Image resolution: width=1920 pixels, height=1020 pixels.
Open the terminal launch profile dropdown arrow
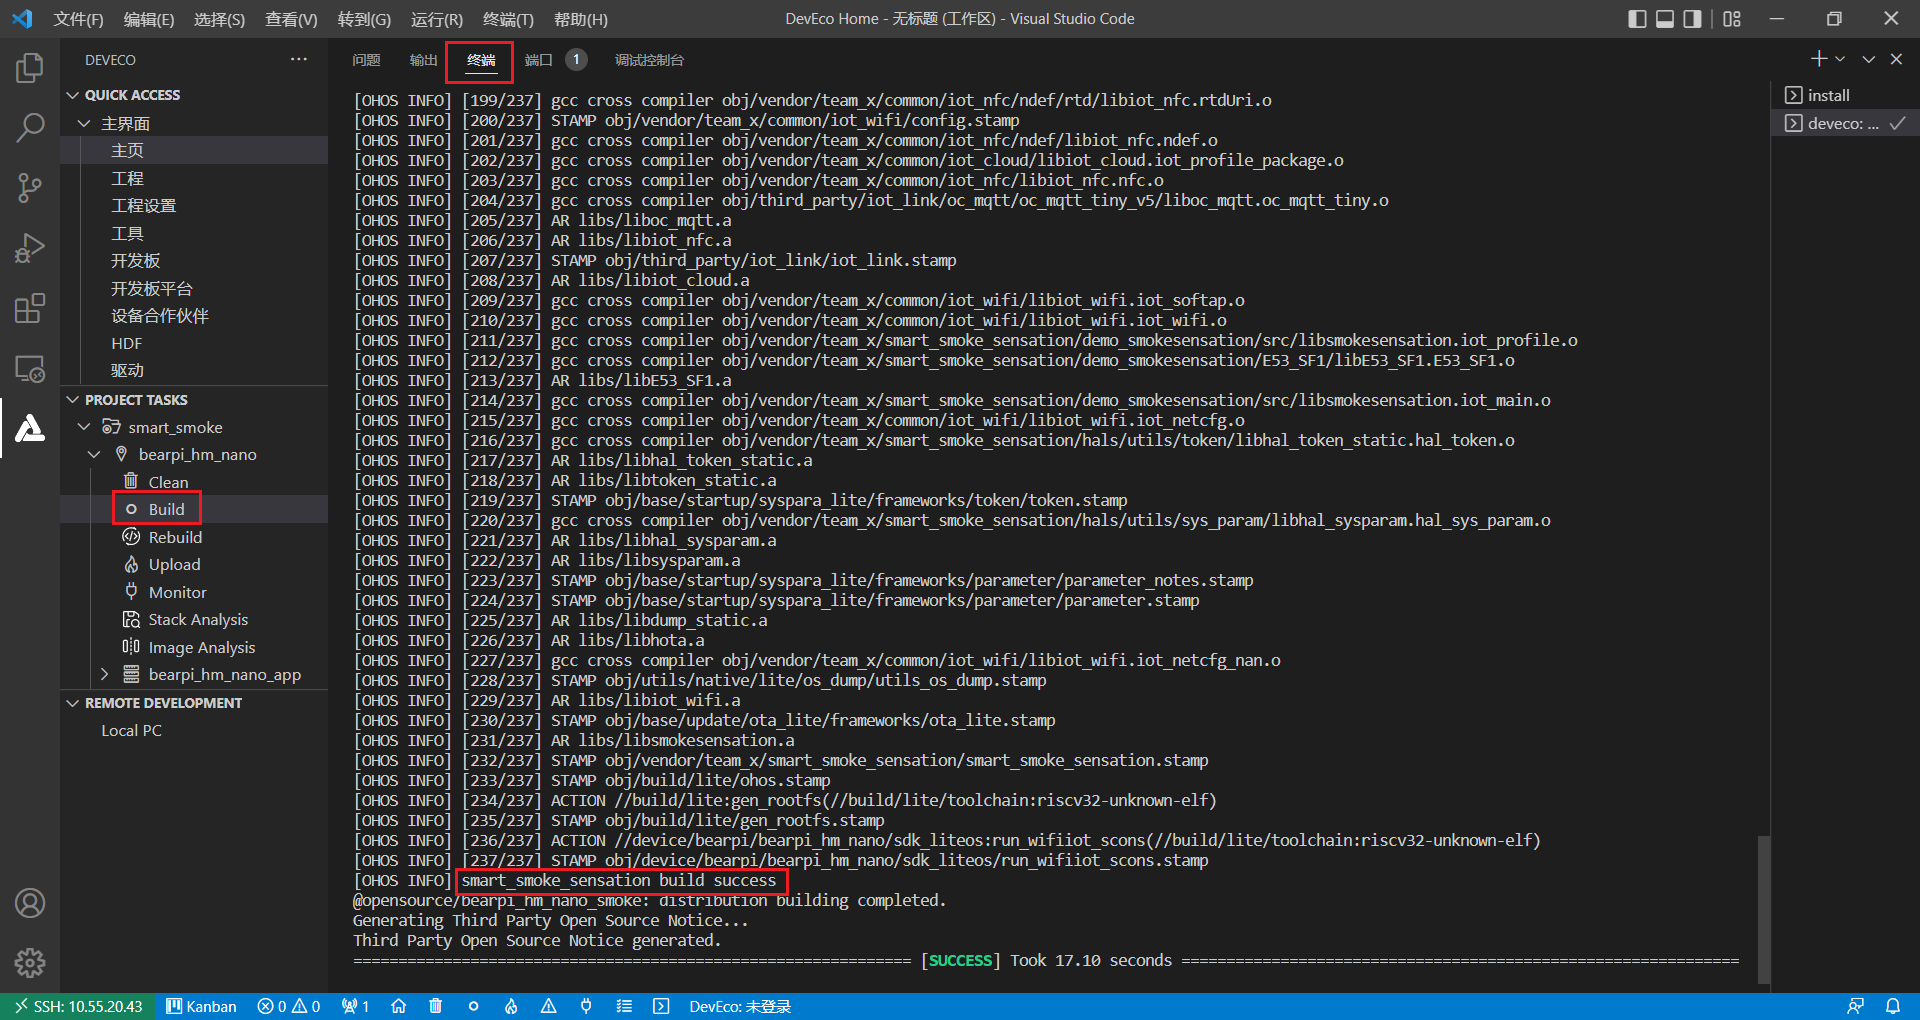pyautogui.click(x=1840, y=59)
